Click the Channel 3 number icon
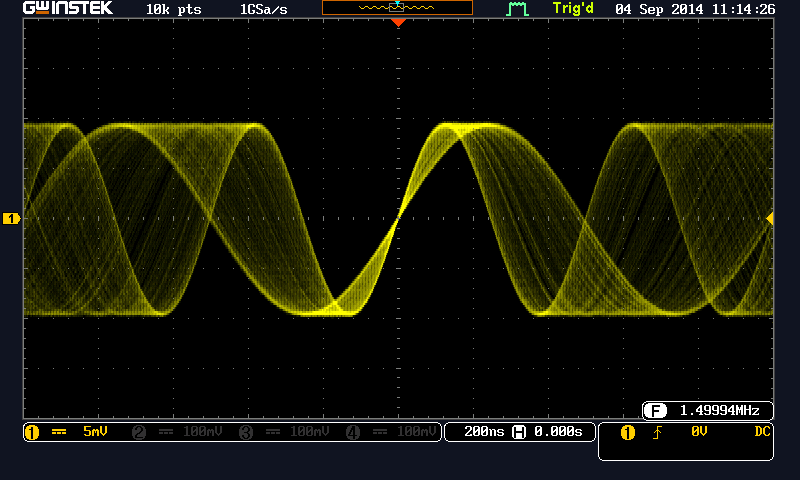The width and height of the screenshot is (800, 480). pos(245,432)
